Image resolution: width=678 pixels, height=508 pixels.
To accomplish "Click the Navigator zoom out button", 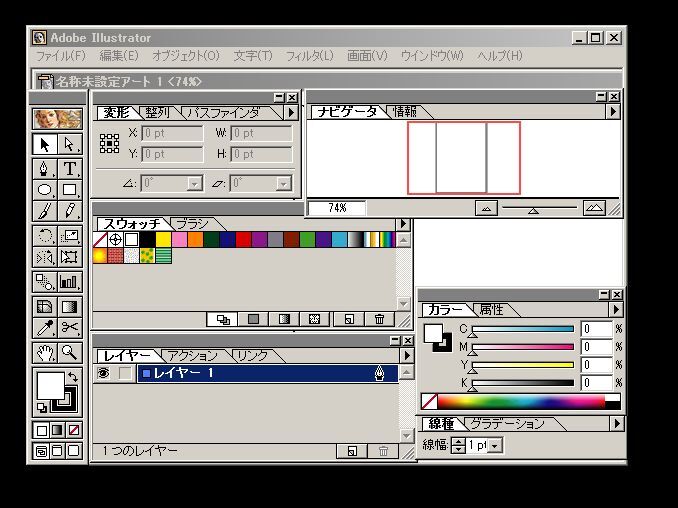I will click(486, 208).
